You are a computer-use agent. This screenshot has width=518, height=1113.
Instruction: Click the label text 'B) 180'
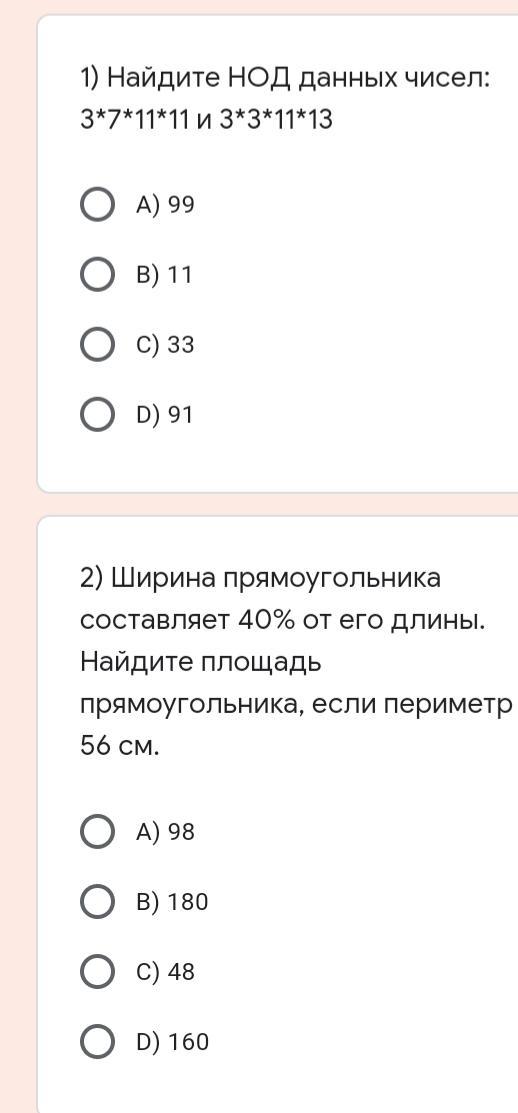[x=172, y=902]
